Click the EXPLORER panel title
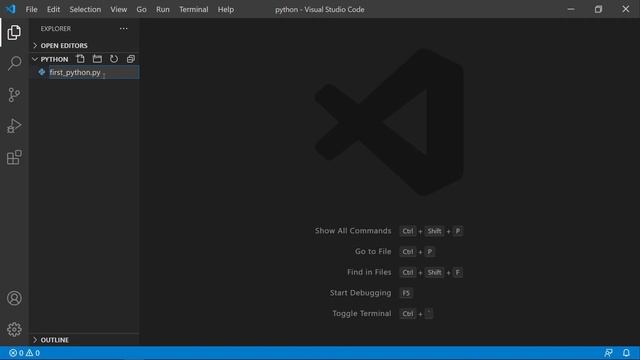Viewport: 640px width, 360px height. (x=56, y=29)
